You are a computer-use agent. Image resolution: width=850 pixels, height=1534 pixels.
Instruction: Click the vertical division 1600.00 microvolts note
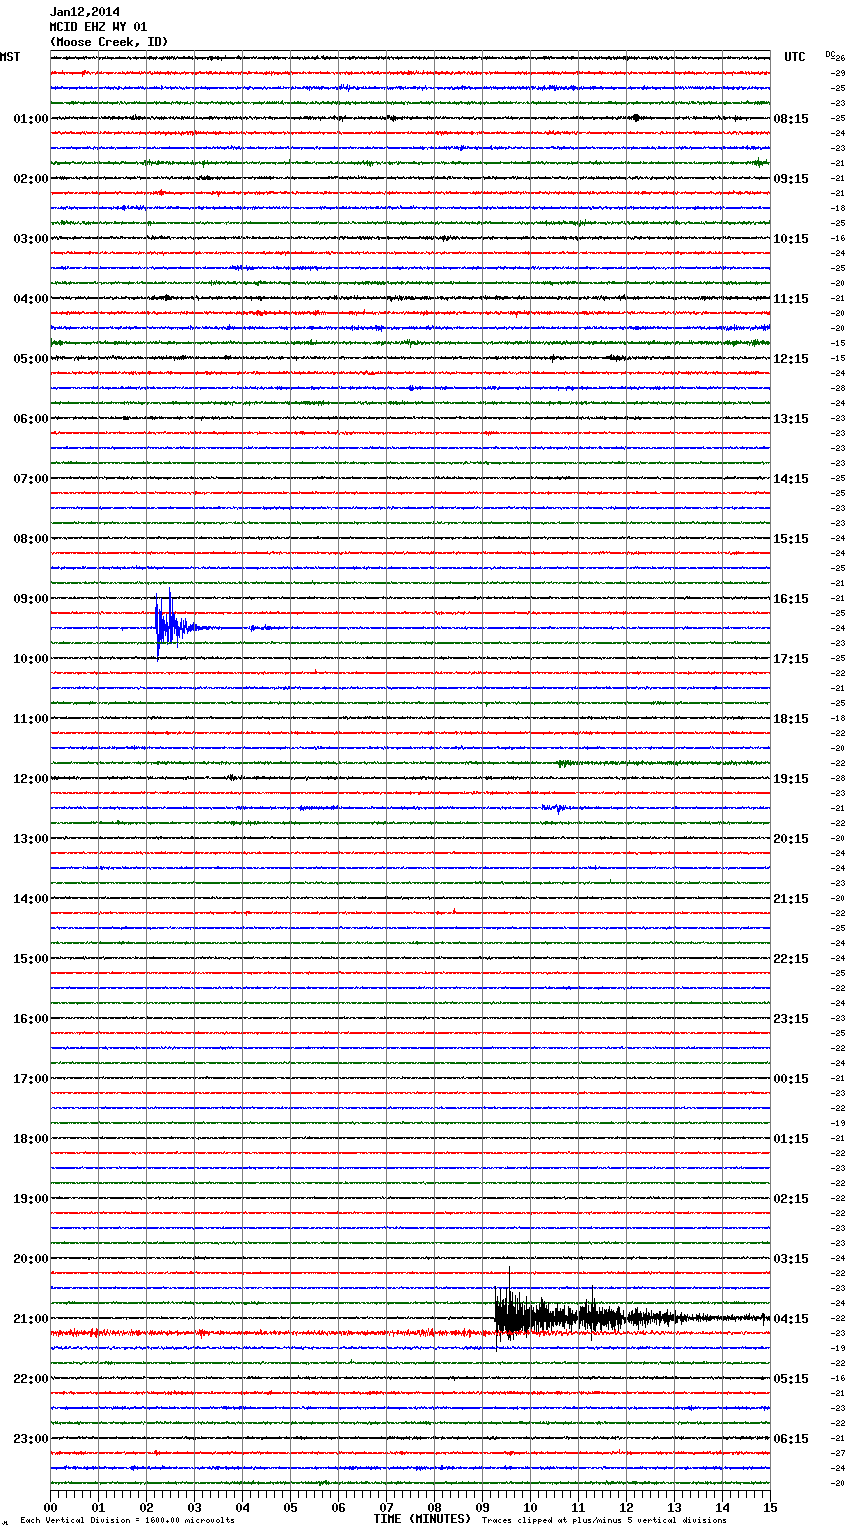point(127,1521)
